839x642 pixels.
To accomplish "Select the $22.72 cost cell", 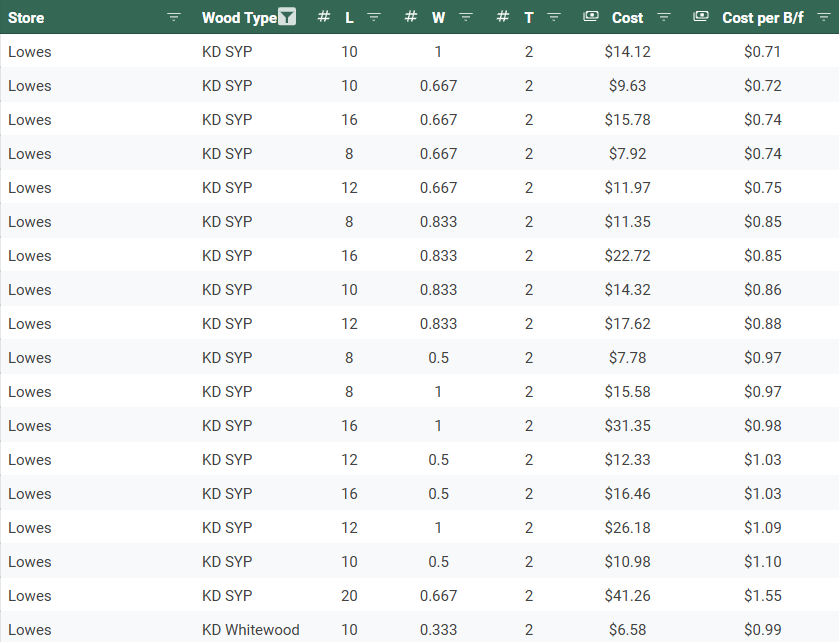I will point(628,256).
